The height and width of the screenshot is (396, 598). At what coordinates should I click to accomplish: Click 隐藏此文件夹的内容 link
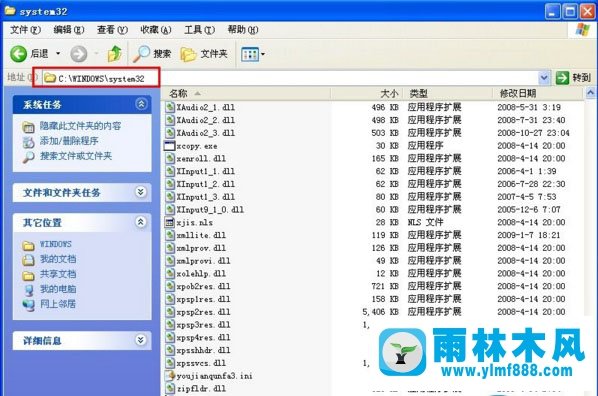[80, 126]
